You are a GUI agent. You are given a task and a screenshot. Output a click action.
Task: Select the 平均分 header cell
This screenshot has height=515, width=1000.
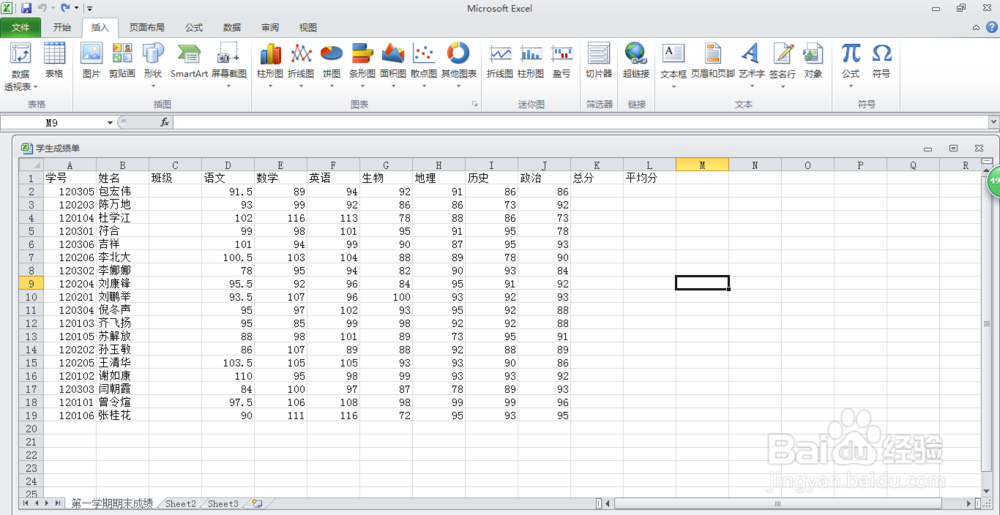(649, 178)
